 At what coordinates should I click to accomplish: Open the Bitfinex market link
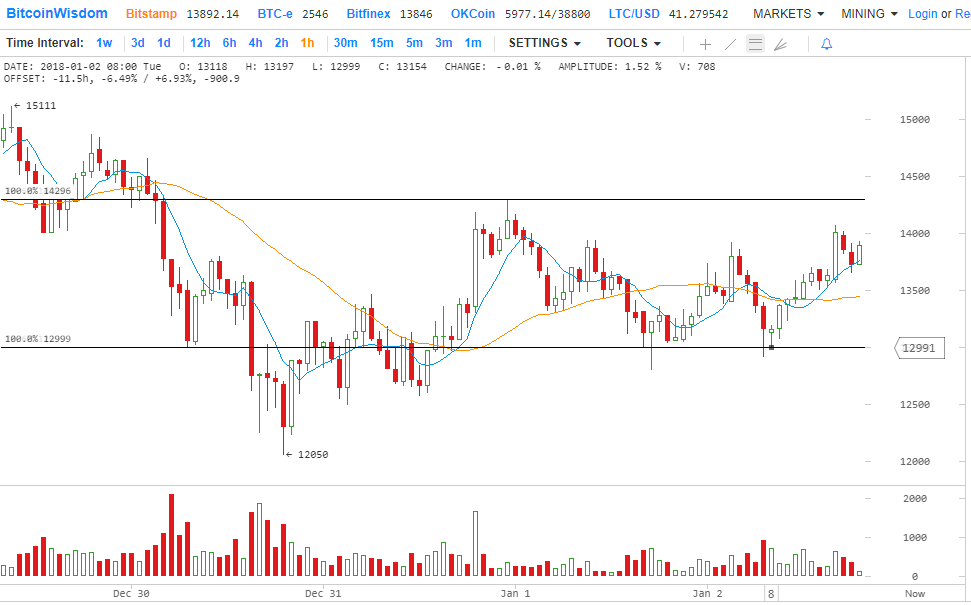(369, 14)
